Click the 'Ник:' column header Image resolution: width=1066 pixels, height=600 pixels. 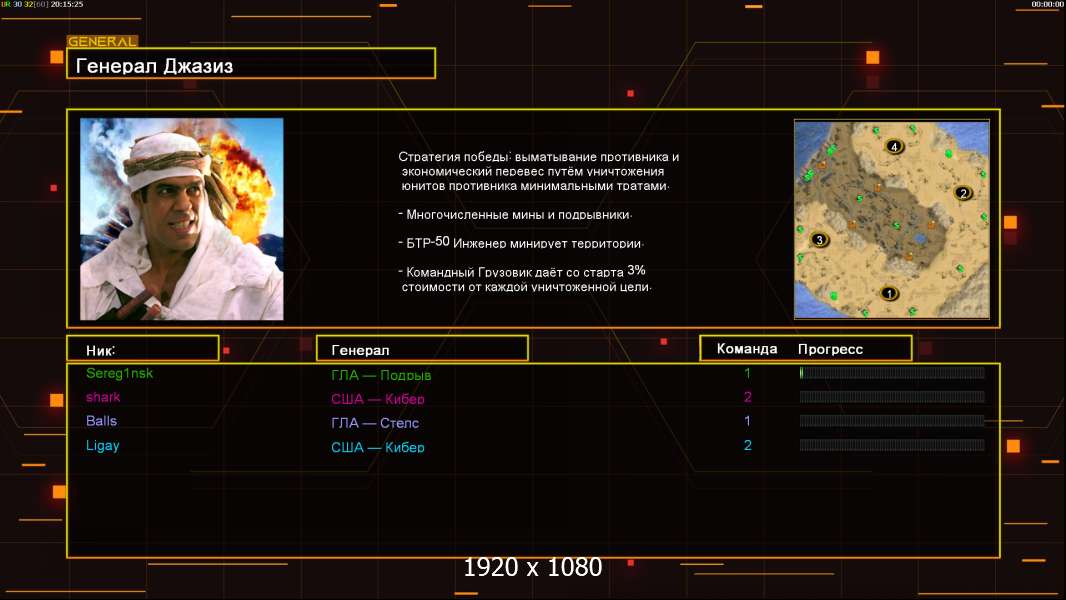143,348
